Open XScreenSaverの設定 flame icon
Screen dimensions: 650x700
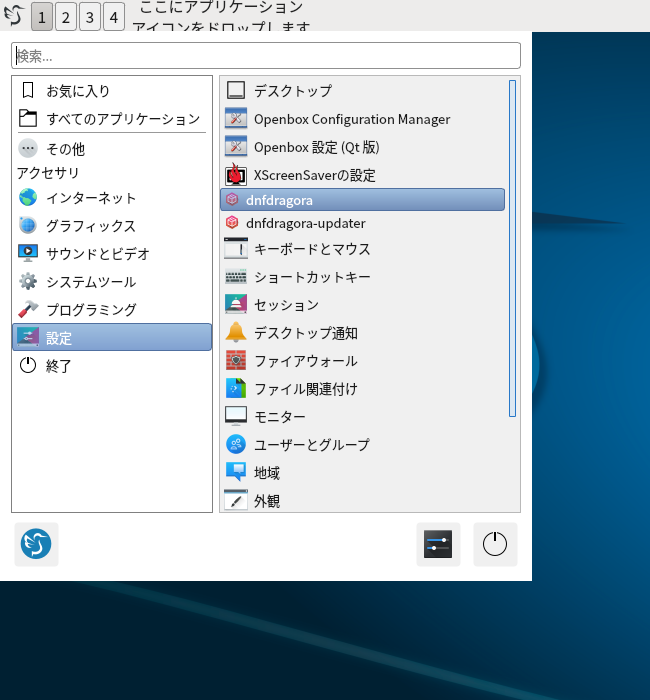tap(236, 175)
